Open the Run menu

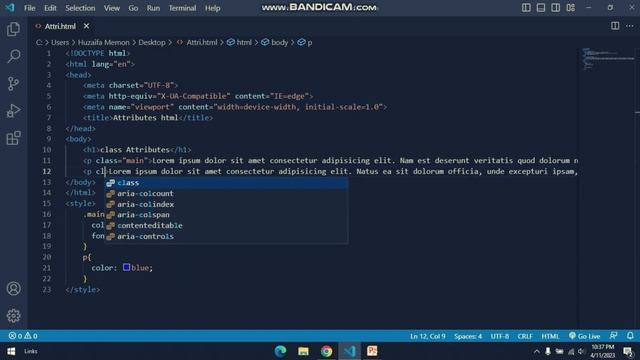pos(153,8)
